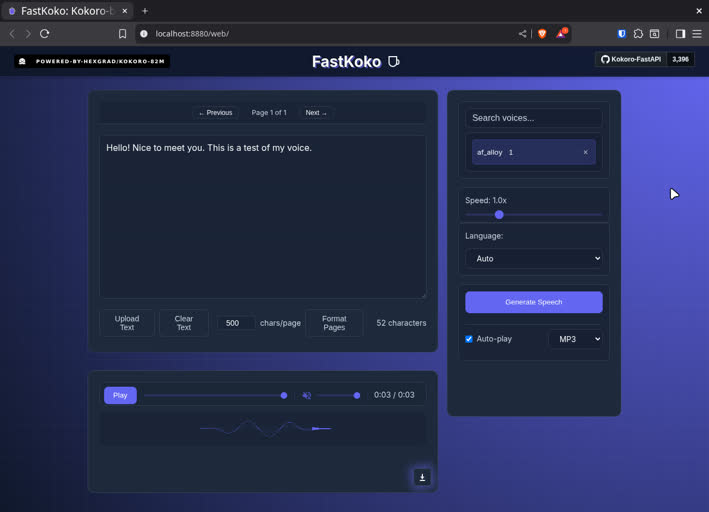
Task: Click the Clear Text button
Action: (184, 323)
